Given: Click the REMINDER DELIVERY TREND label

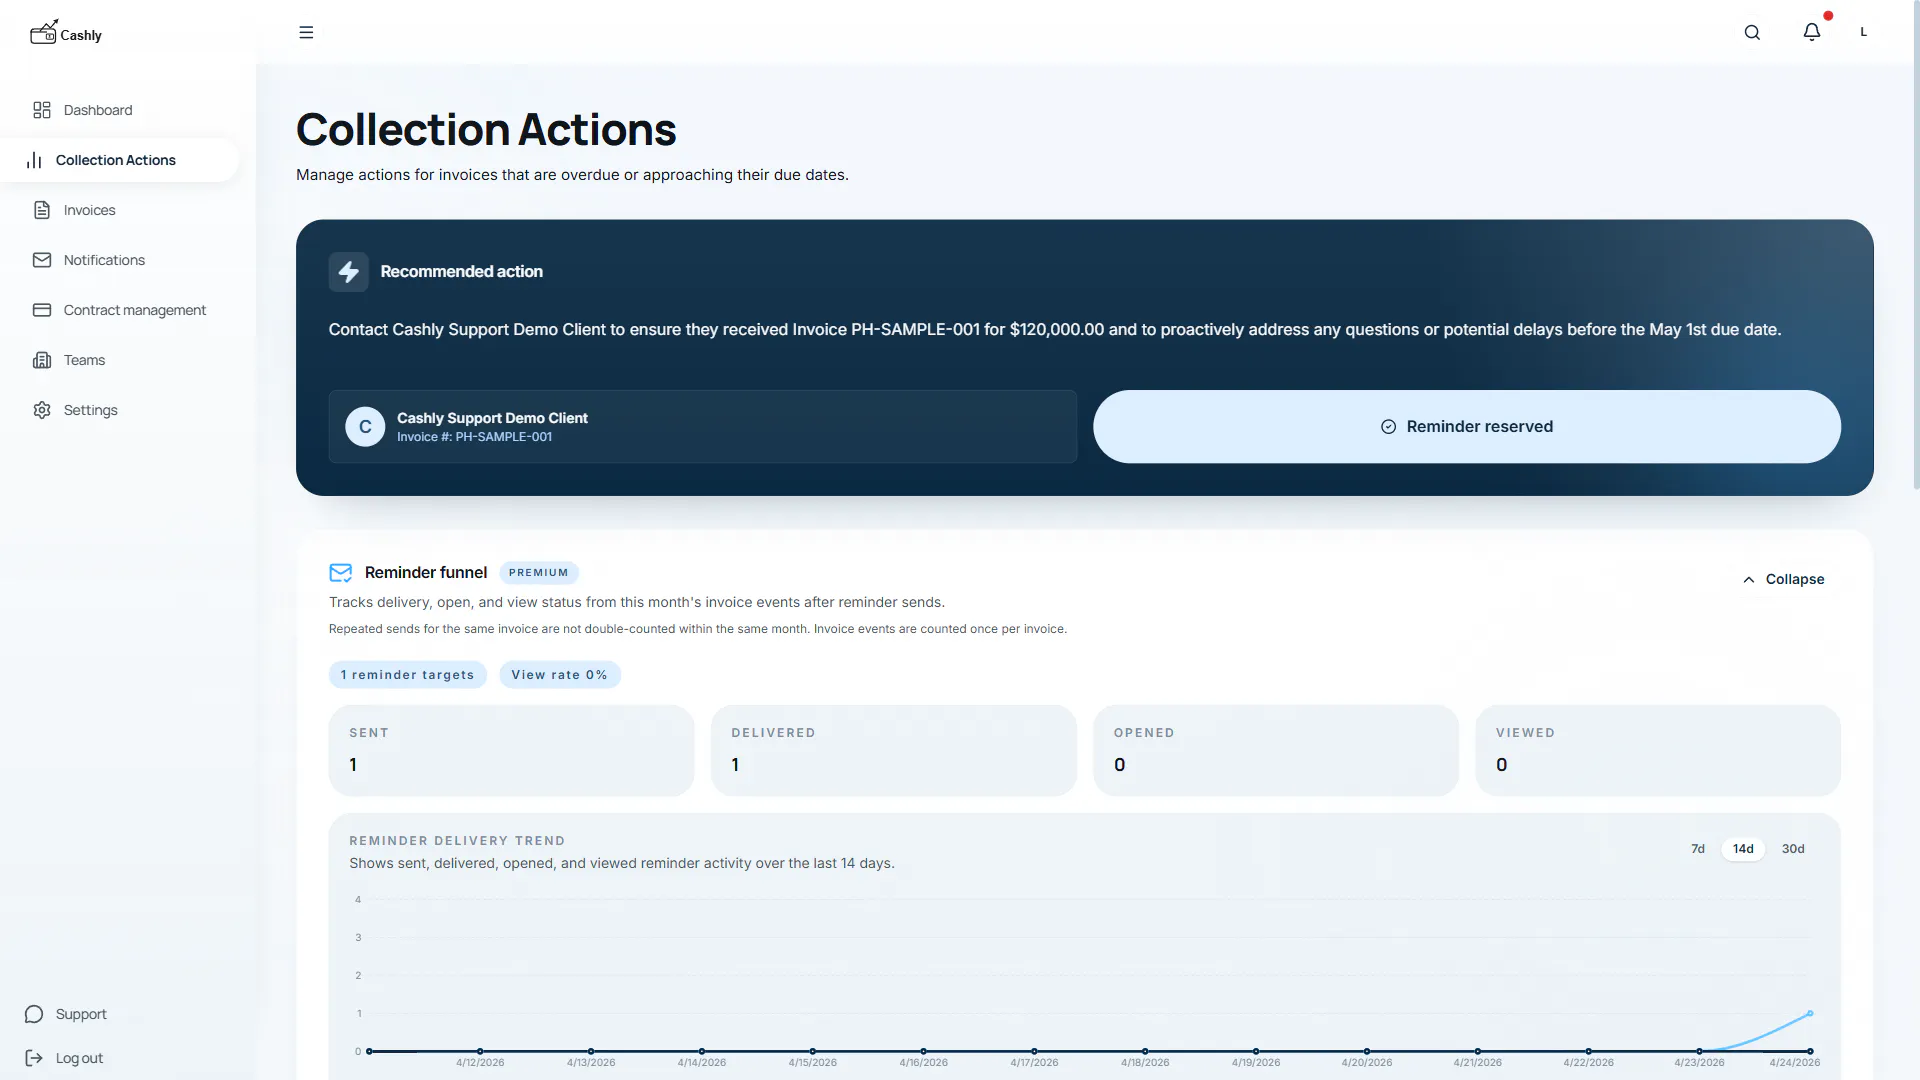Looking at the screenshot, I should click(457, 841).
